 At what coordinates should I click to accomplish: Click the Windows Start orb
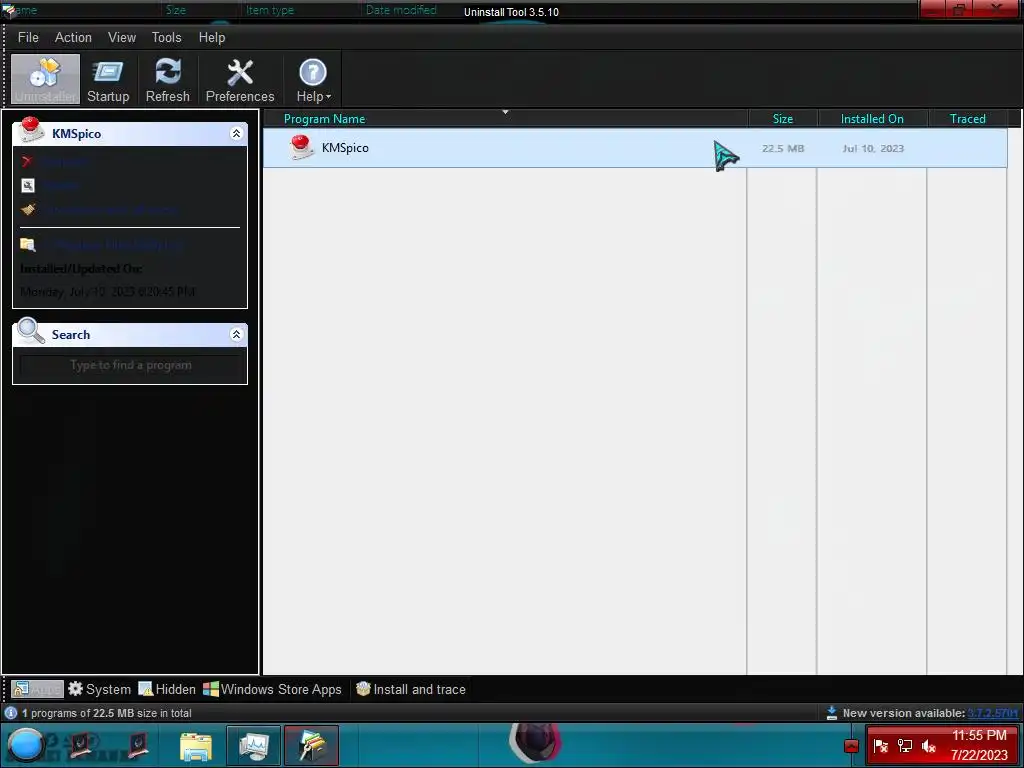pyautogui.click(x=25, y=744)
